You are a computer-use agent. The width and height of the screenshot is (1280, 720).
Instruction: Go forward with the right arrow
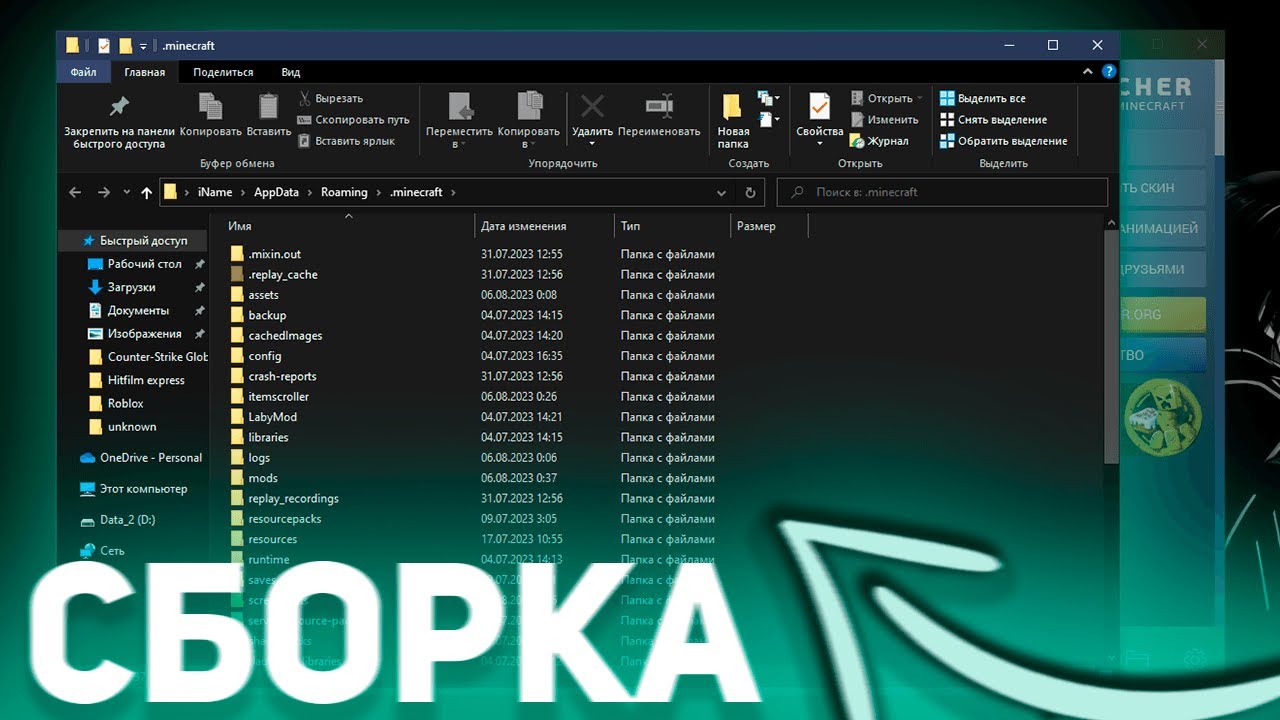104,192
